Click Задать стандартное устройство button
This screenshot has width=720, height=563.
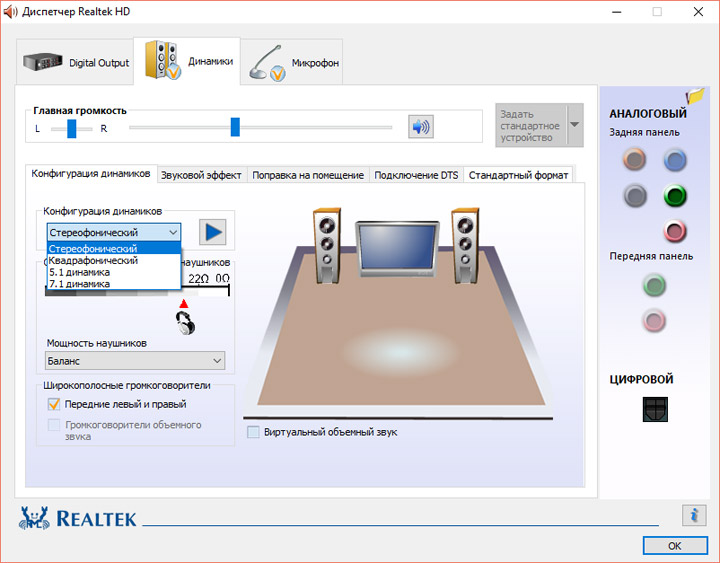[x=531, y=125]
